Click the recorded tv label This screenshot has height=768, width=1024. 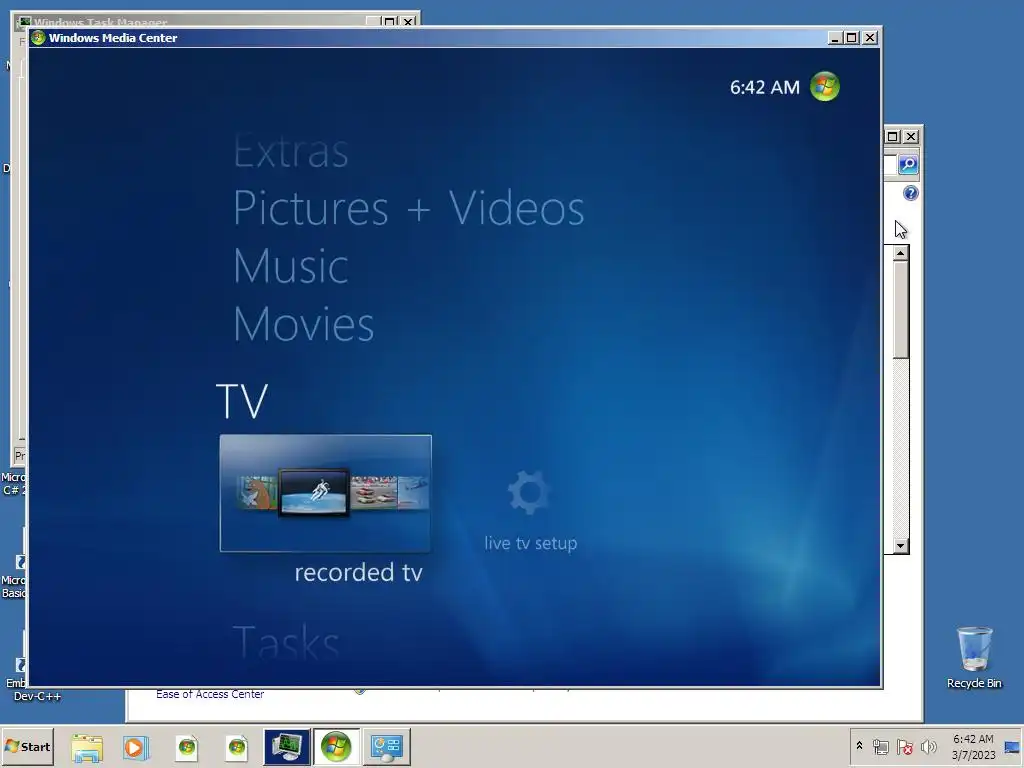click(359, 572)
